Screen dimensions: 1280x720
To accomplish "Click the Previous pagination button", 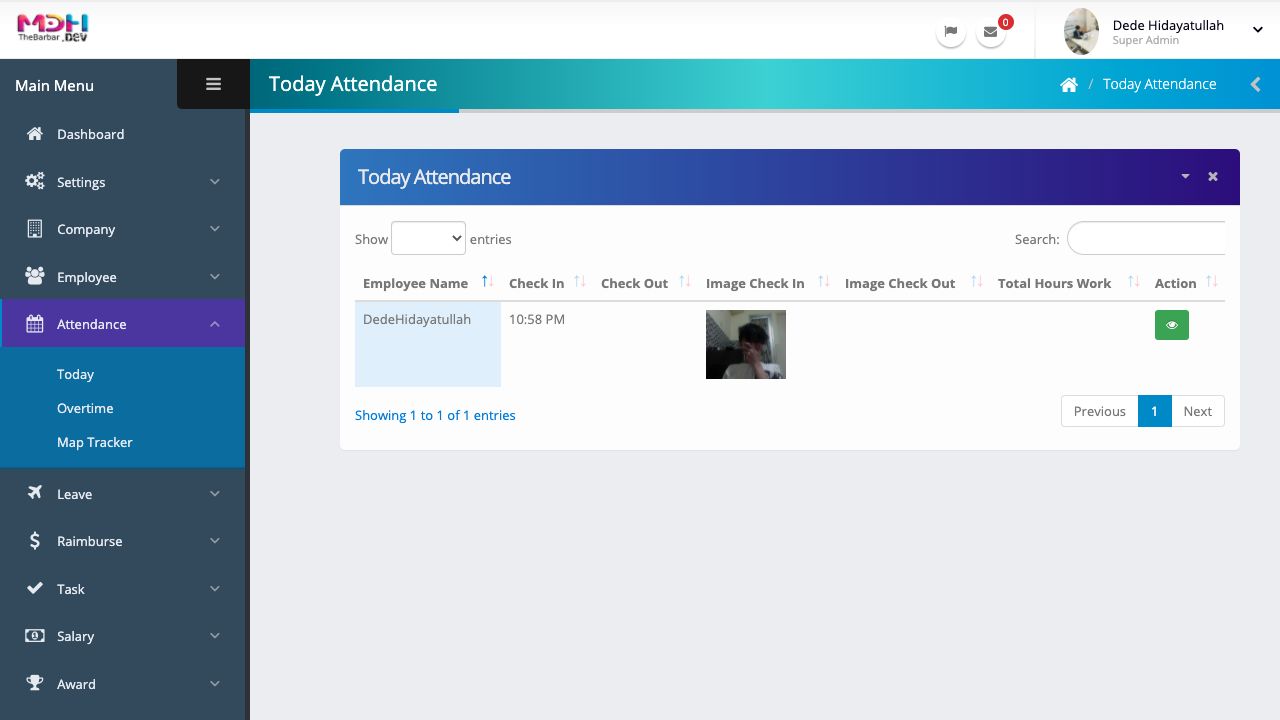I will (1099, 411).
